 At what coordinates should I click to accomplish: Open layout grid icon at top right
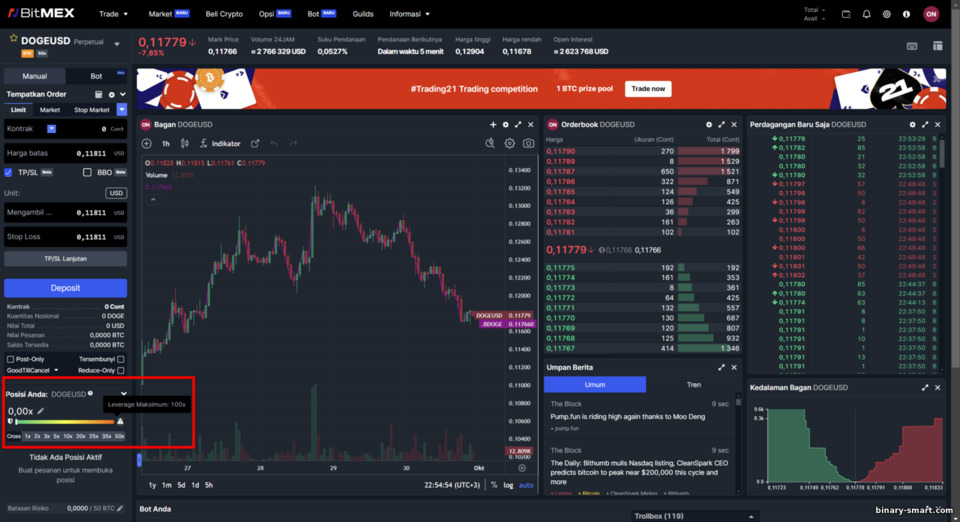point(937,46)
